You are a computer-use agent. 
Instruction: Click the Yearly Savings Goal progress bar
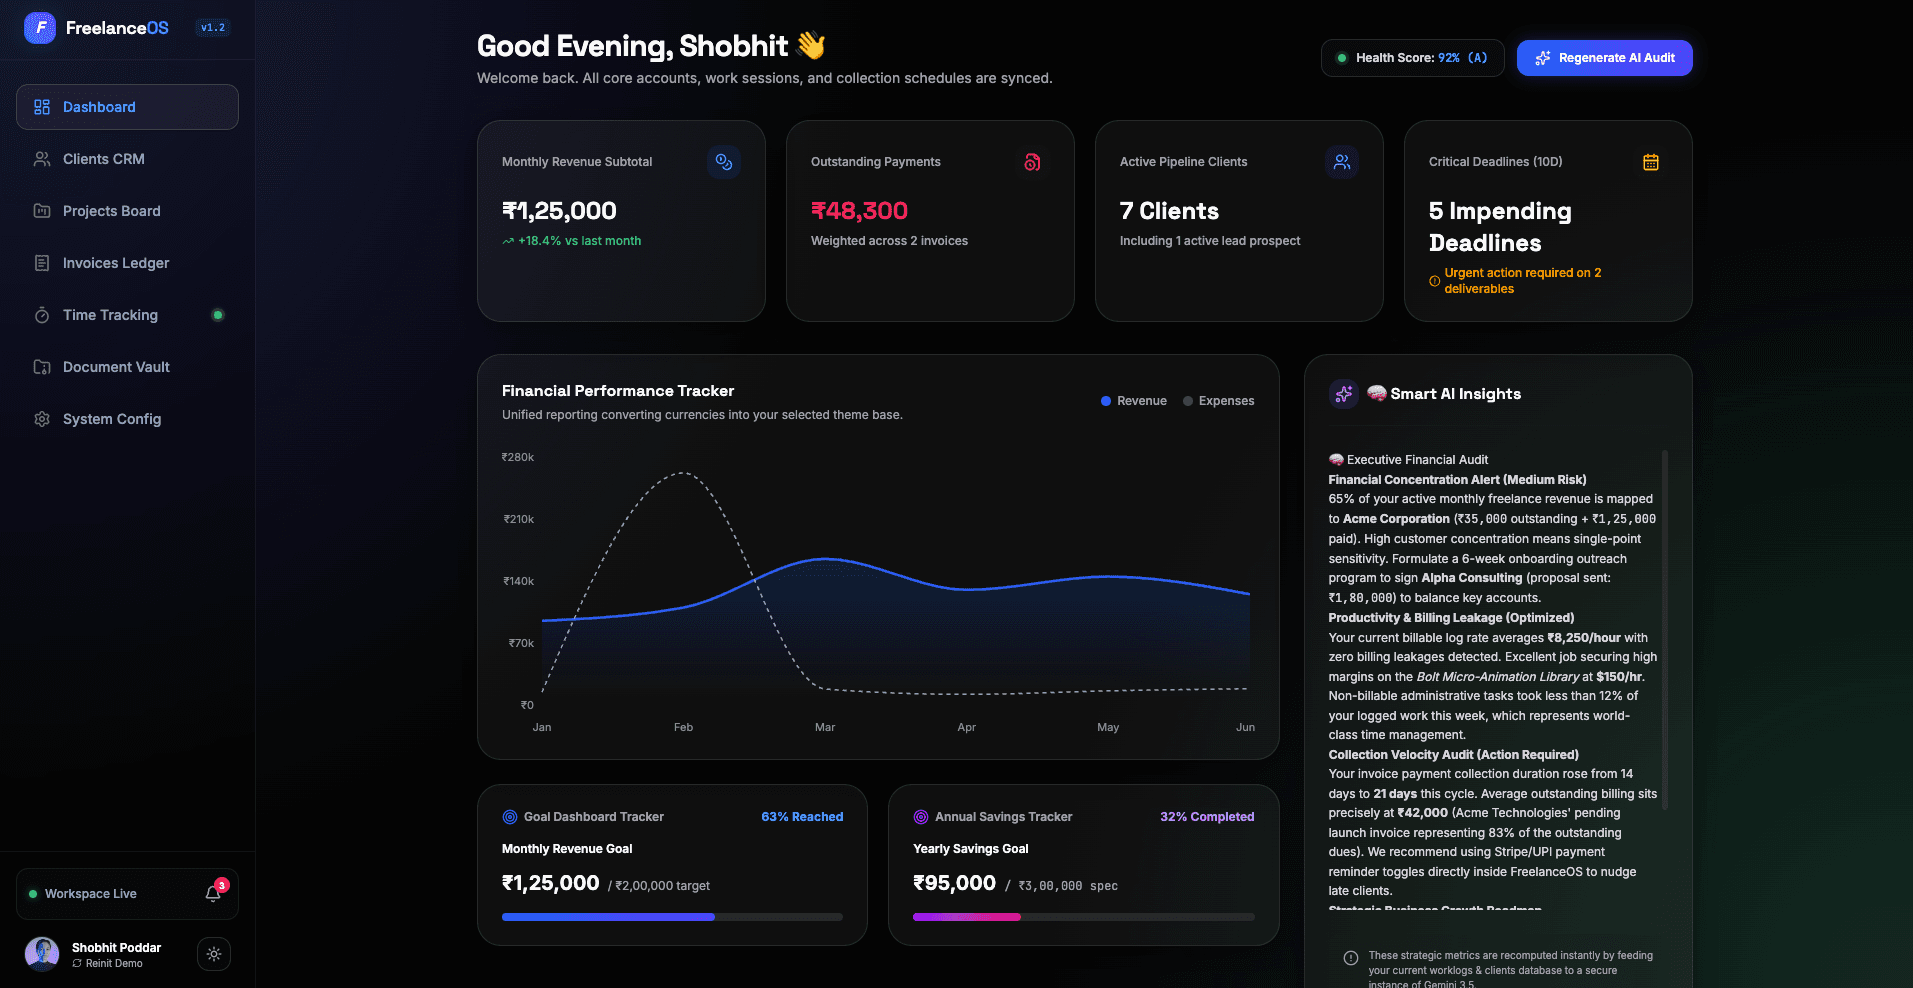[x=1084, y=917]
